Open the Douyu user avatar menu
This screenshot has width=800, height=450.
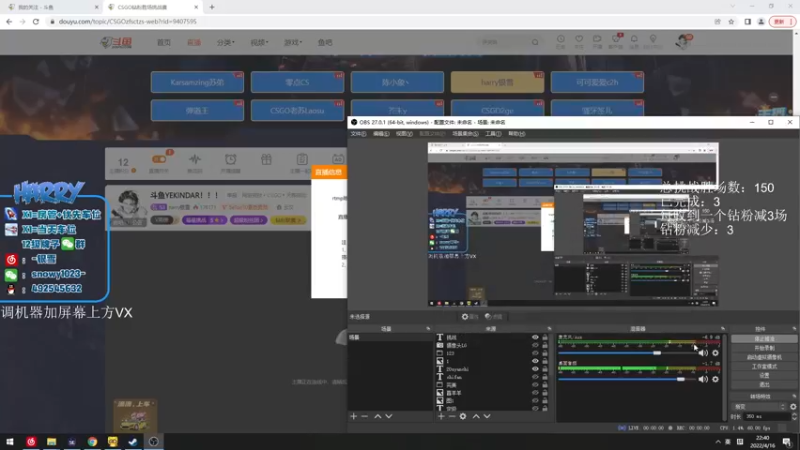coord(683,41)
